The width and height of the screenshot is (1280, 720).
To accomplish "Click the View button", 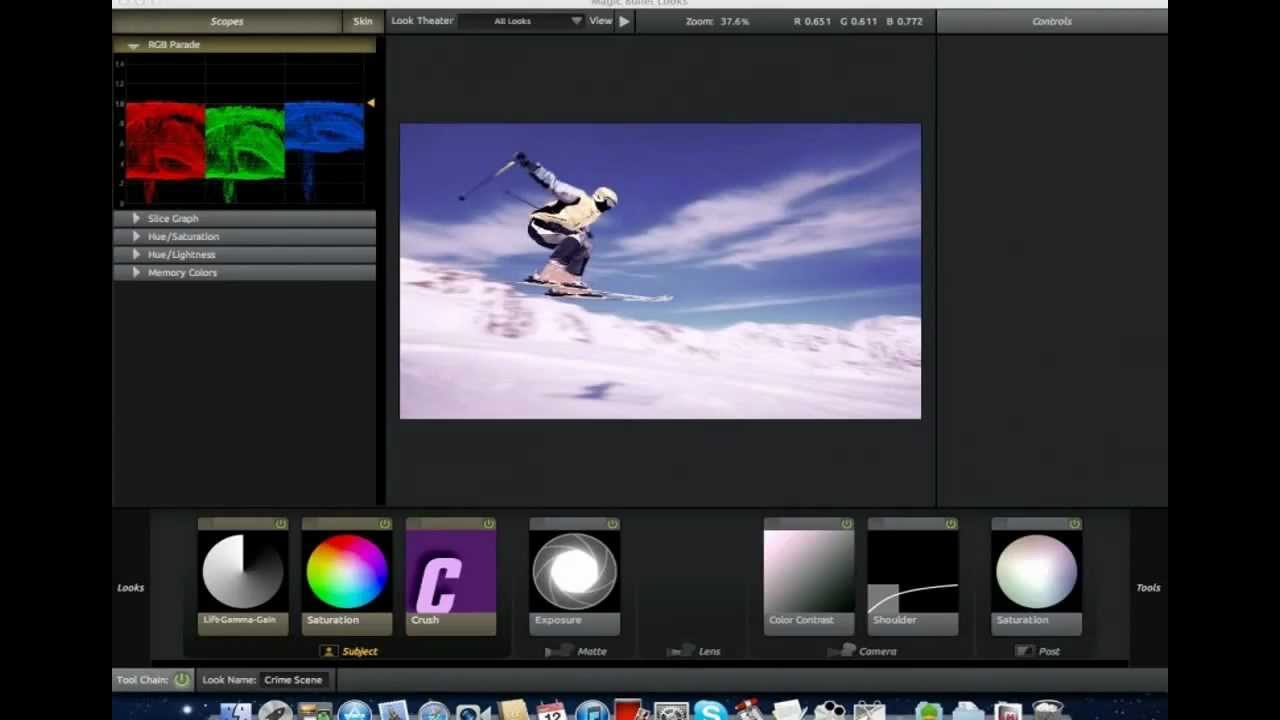I will [600, 21].
